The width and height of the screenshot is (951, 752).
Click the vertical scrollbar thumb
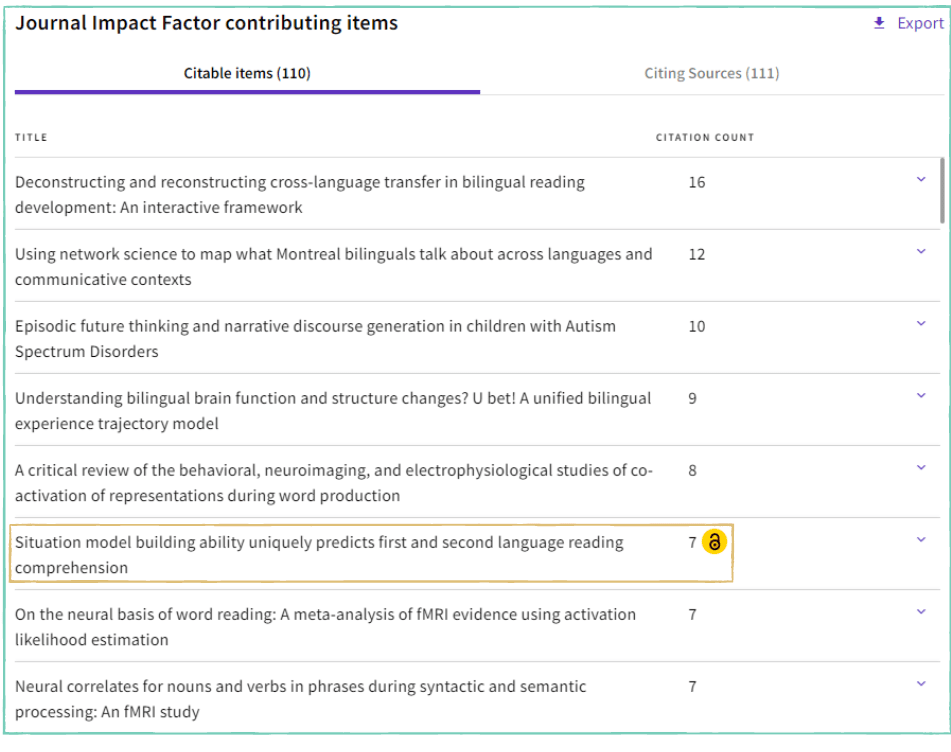pos(941,190)
